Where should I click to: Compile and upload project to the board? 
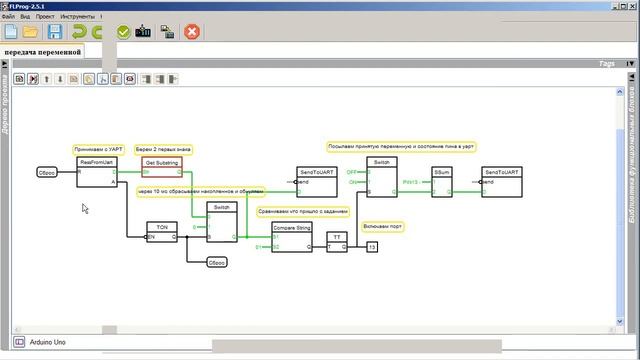pos(143,31)
